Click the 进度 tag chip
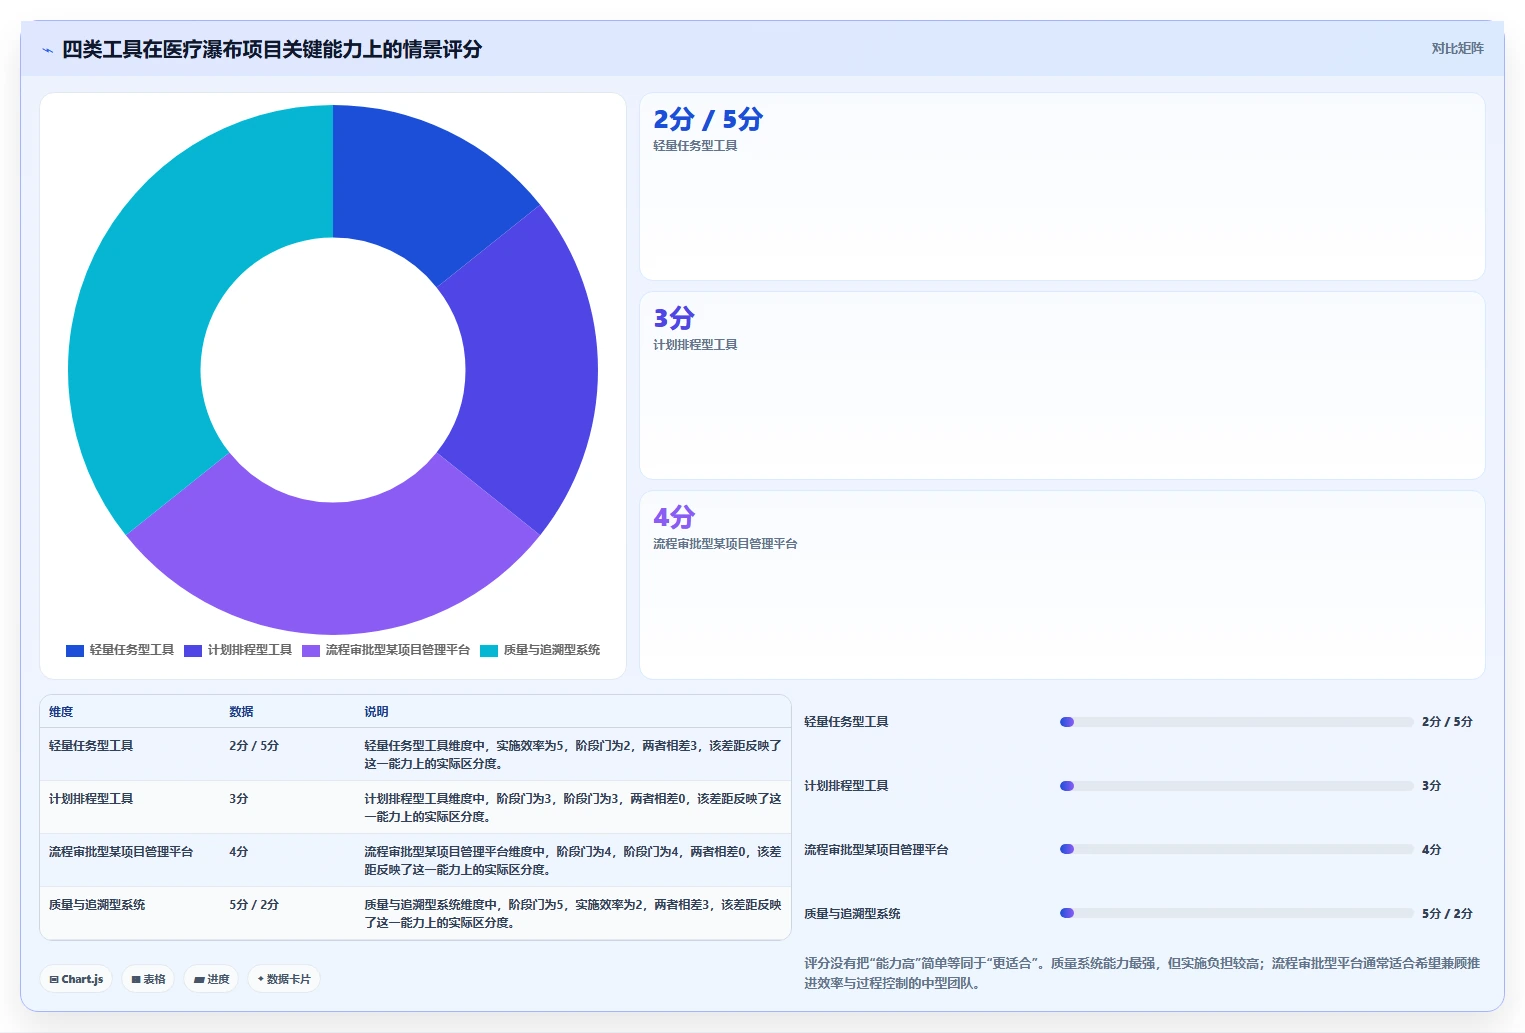Image resolution: width=1525 pixels, height=1033 pixels. pos(211,979)
